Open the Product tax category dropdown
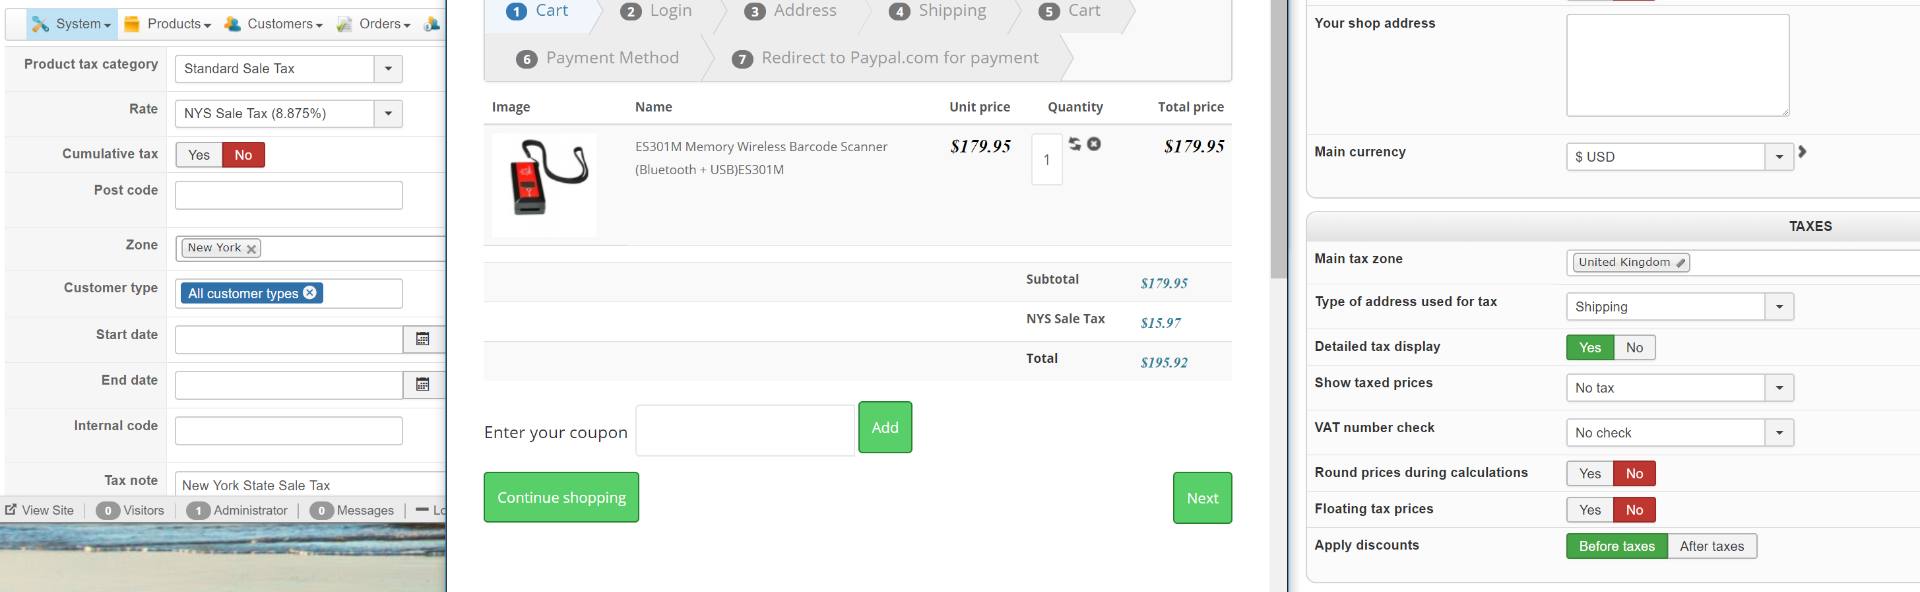Screen dimensions: 1920x592 tap(388, 69)
